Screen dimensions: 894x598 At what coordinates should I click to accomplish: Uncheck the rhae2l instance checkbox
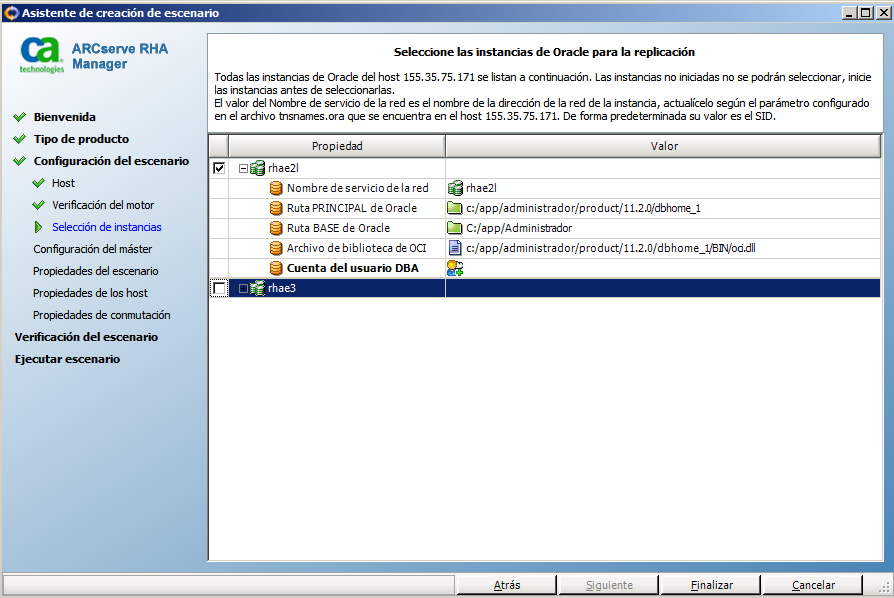[219, 168]
